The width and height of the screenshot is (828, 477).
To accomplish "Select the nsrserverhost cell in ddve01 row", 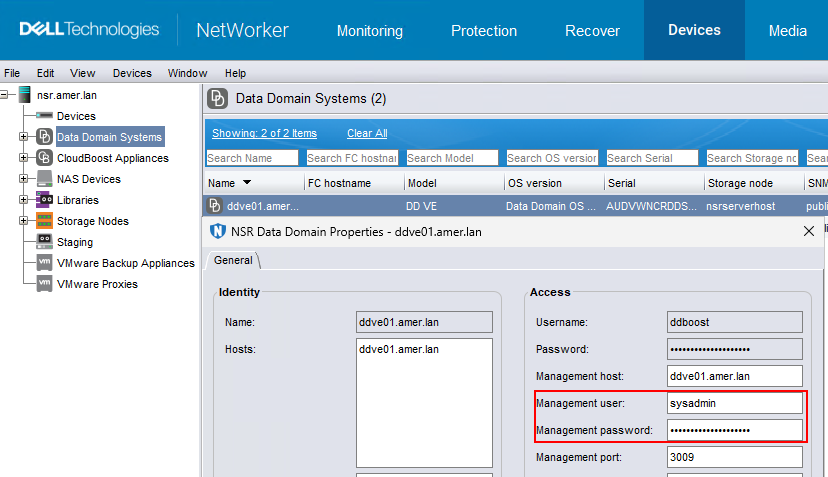I will click(x=740, y=206).
